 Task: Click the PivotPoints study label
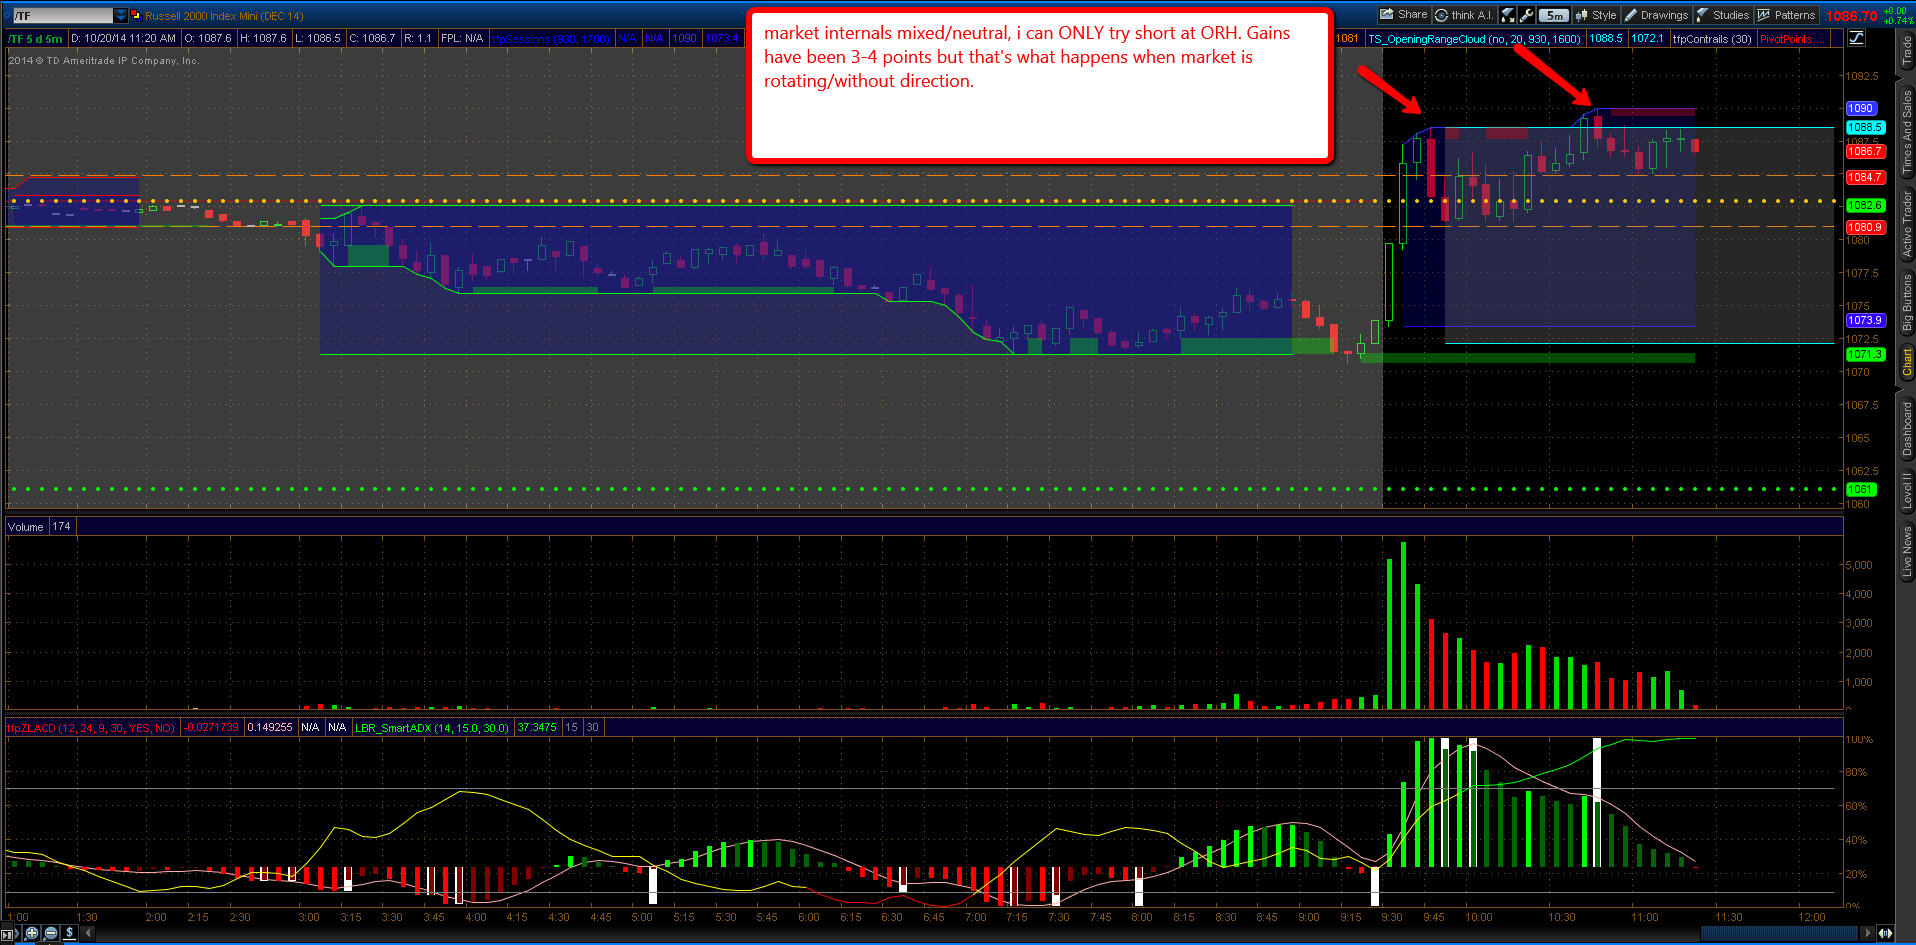click(1790, 39)
